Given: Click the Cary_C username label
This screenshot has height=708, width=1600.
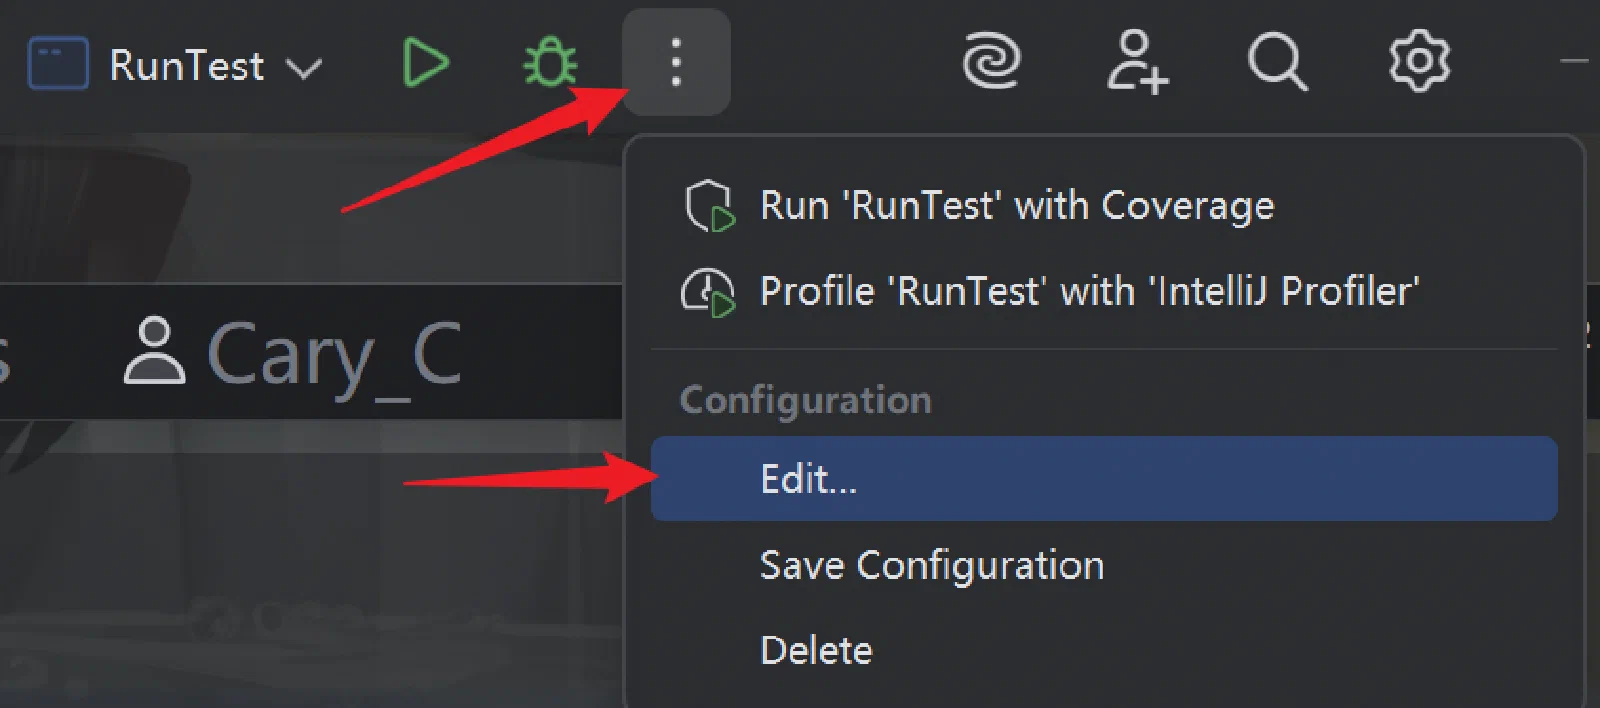Looking at the screenshot, I should [x=334, y=355].
